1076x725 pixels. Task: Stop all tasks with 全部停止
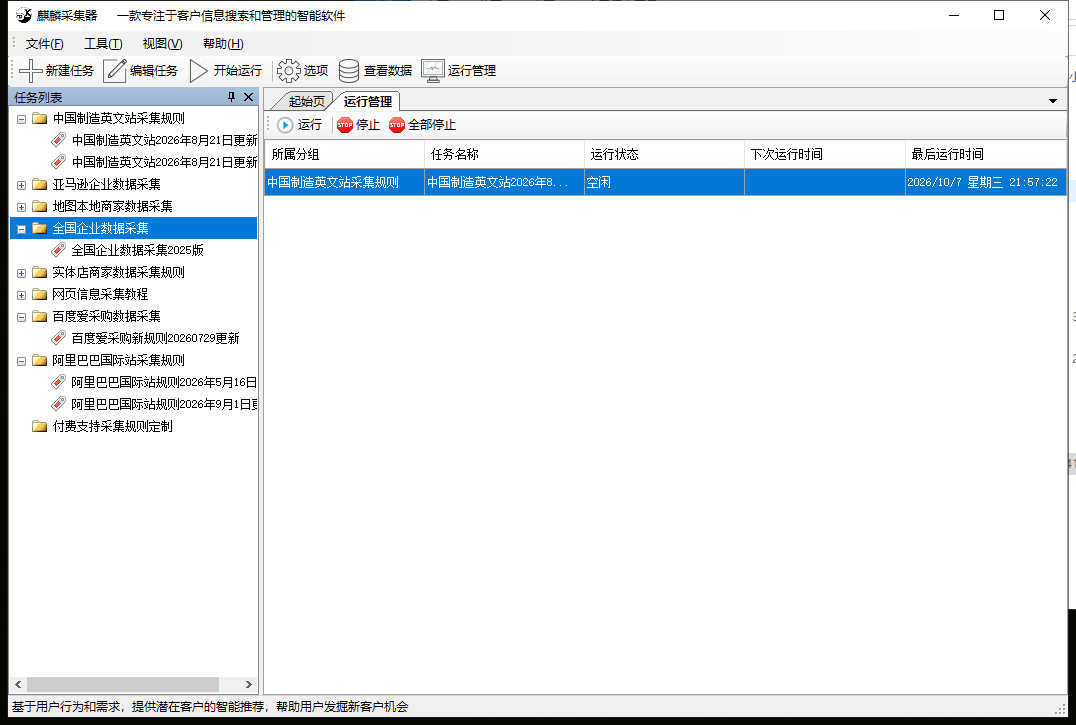(422, 125)
